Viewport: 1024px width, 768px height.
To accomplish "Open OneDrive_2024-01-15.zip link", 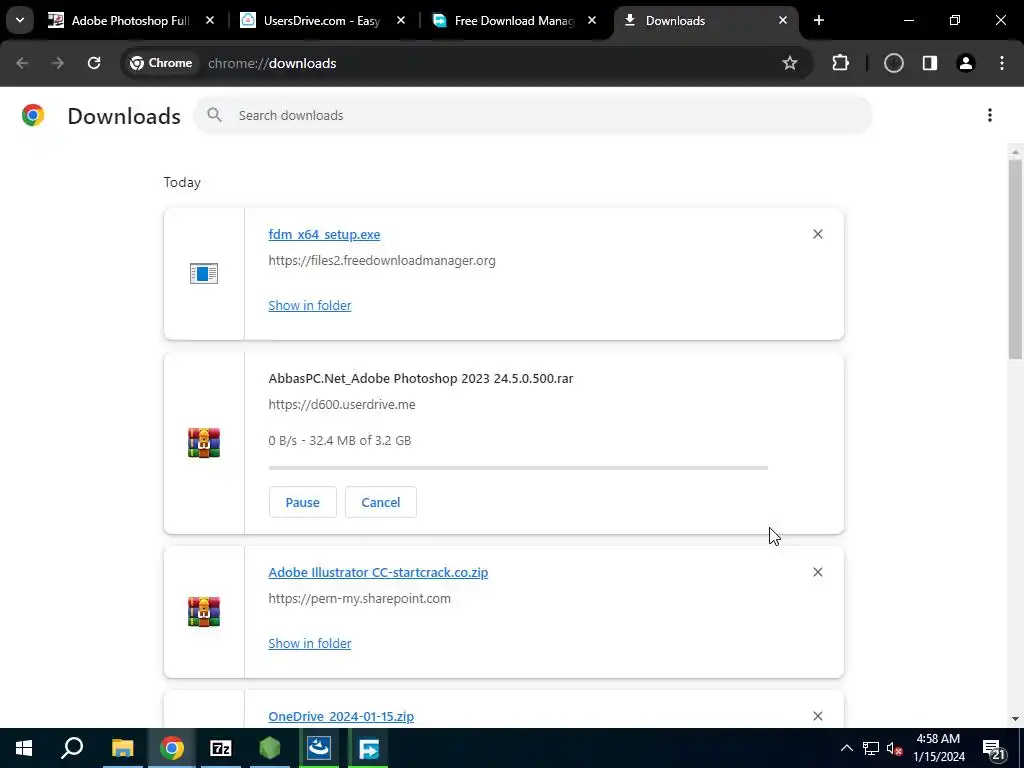I will [x=341, y=716].
